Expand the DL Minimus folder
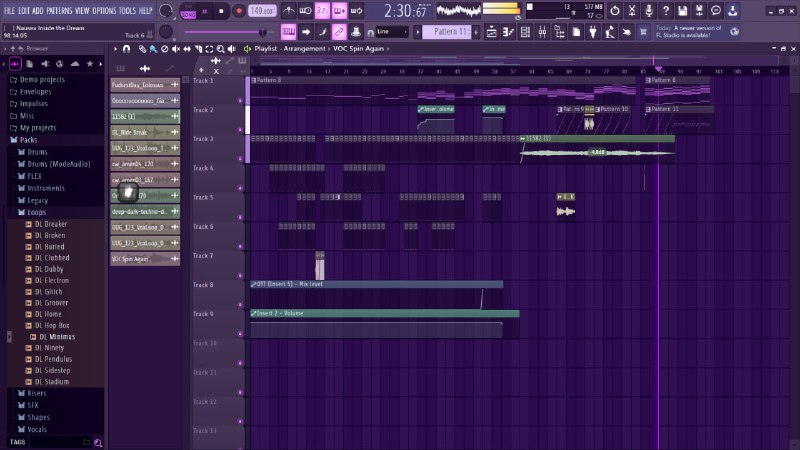 [x=57, y=337]
